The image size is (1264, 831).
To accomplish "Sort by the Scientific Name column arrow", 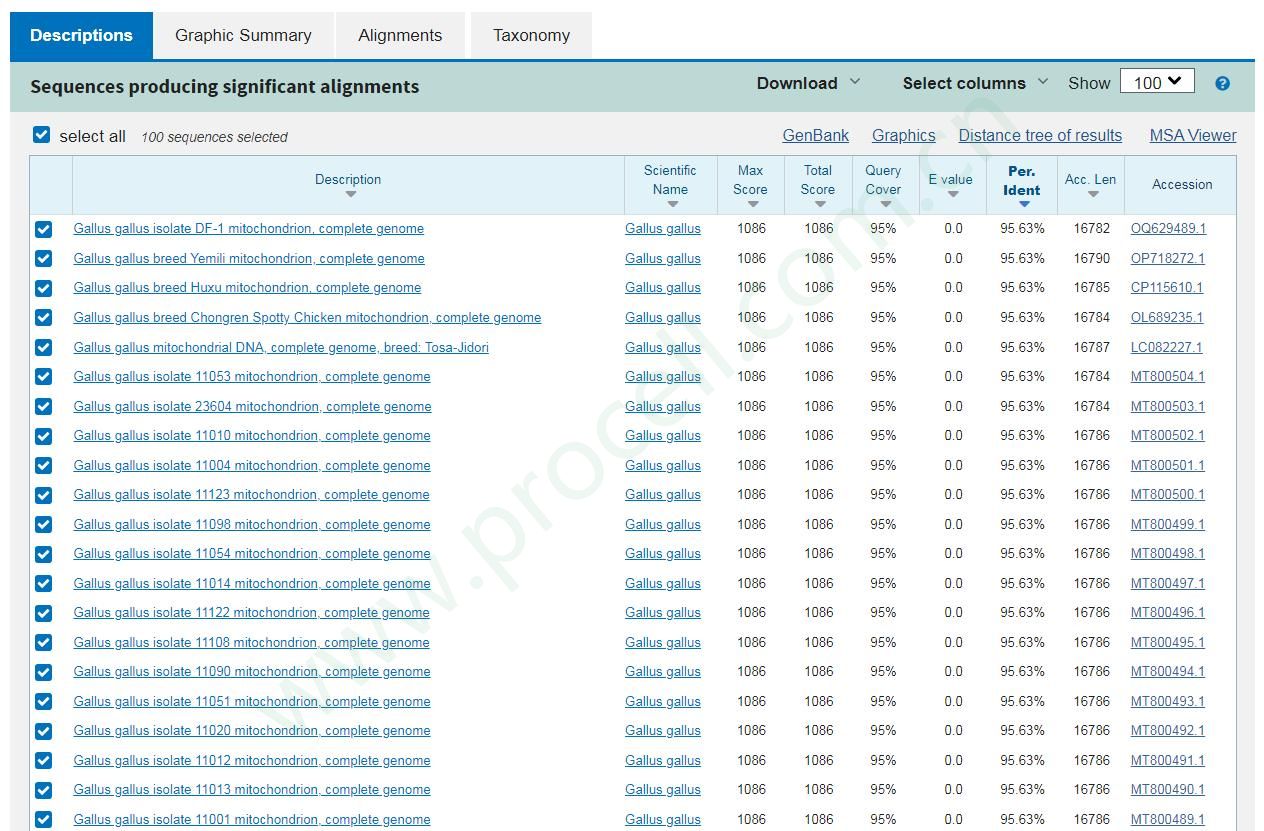I will (672, 205).
